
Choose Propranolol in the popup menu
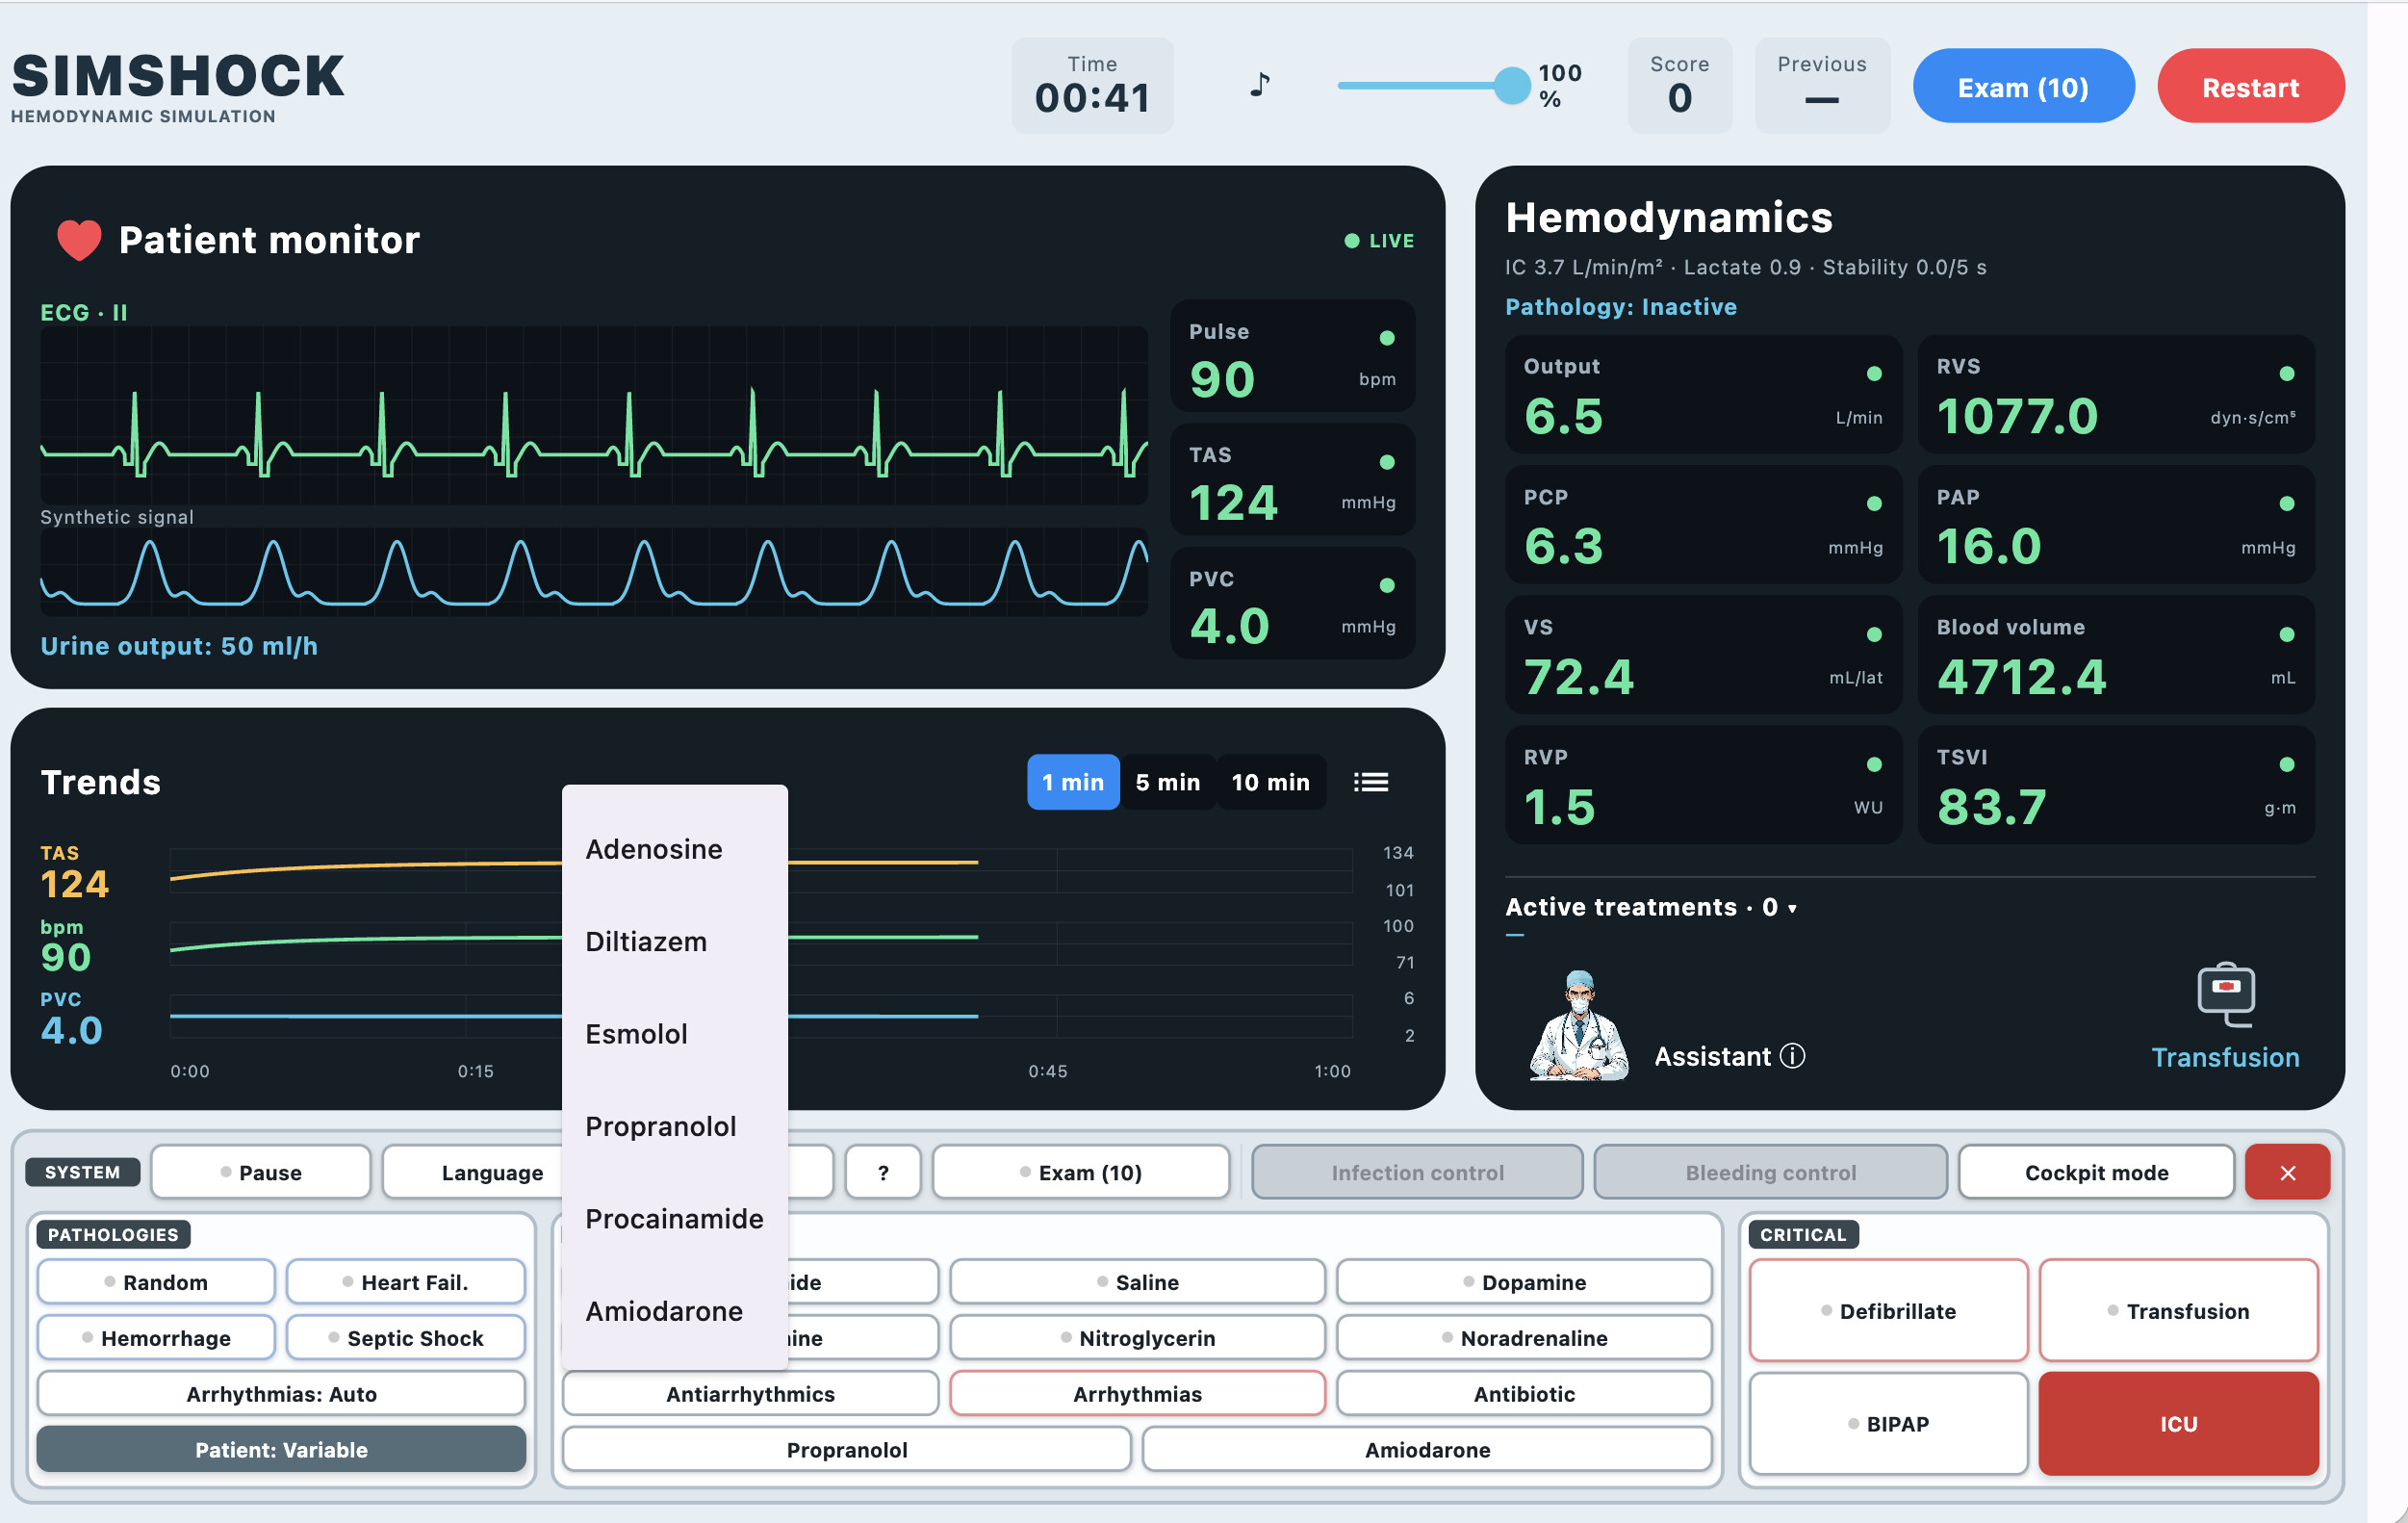(x=675, y=1126)
